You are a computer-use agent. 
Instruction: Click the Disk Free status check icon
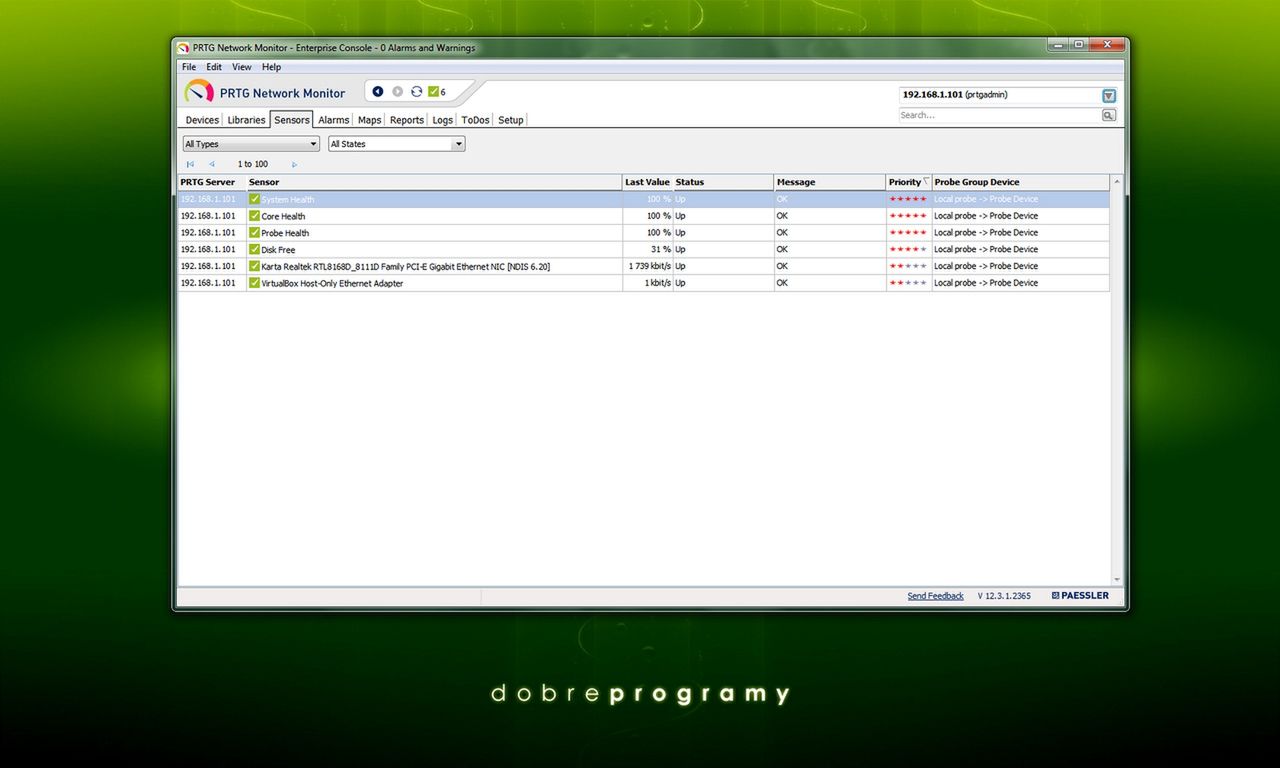pyautogui.click(x=254, y=250)
